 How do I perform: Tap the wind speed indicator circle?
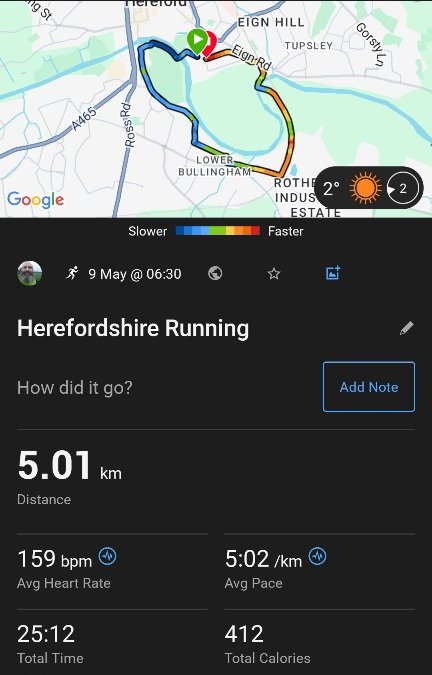(402, 188)
